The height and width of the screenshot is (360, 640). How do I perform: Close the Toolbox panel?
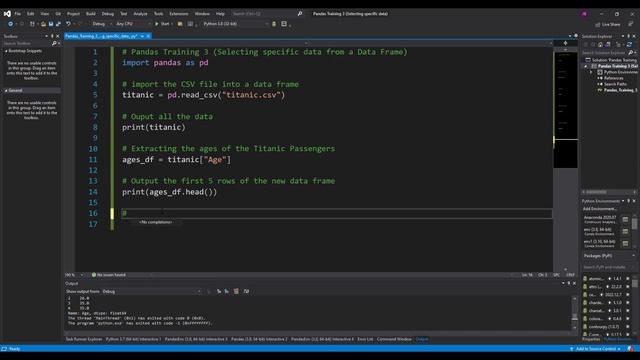pyautogui.click(x=58, y=36)
